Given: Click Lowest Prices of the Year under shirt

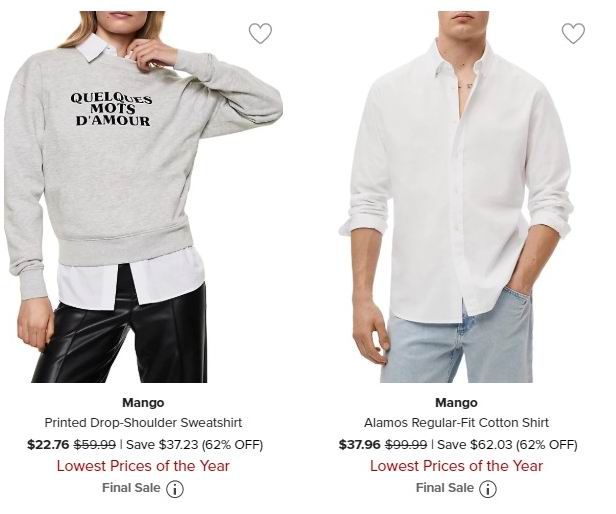Looking at the screenshot, I should coord(456,466).
